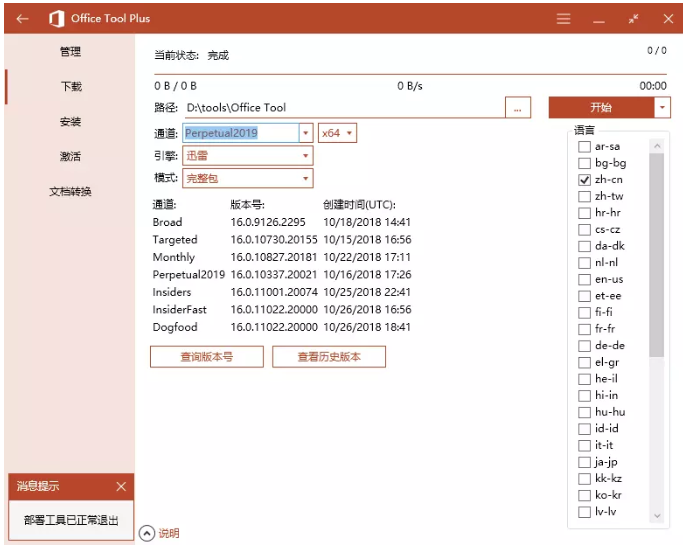This screenshot has height=547, width=683.
Task: Click the 查看历史版本 button
Action: click(329, 357)
